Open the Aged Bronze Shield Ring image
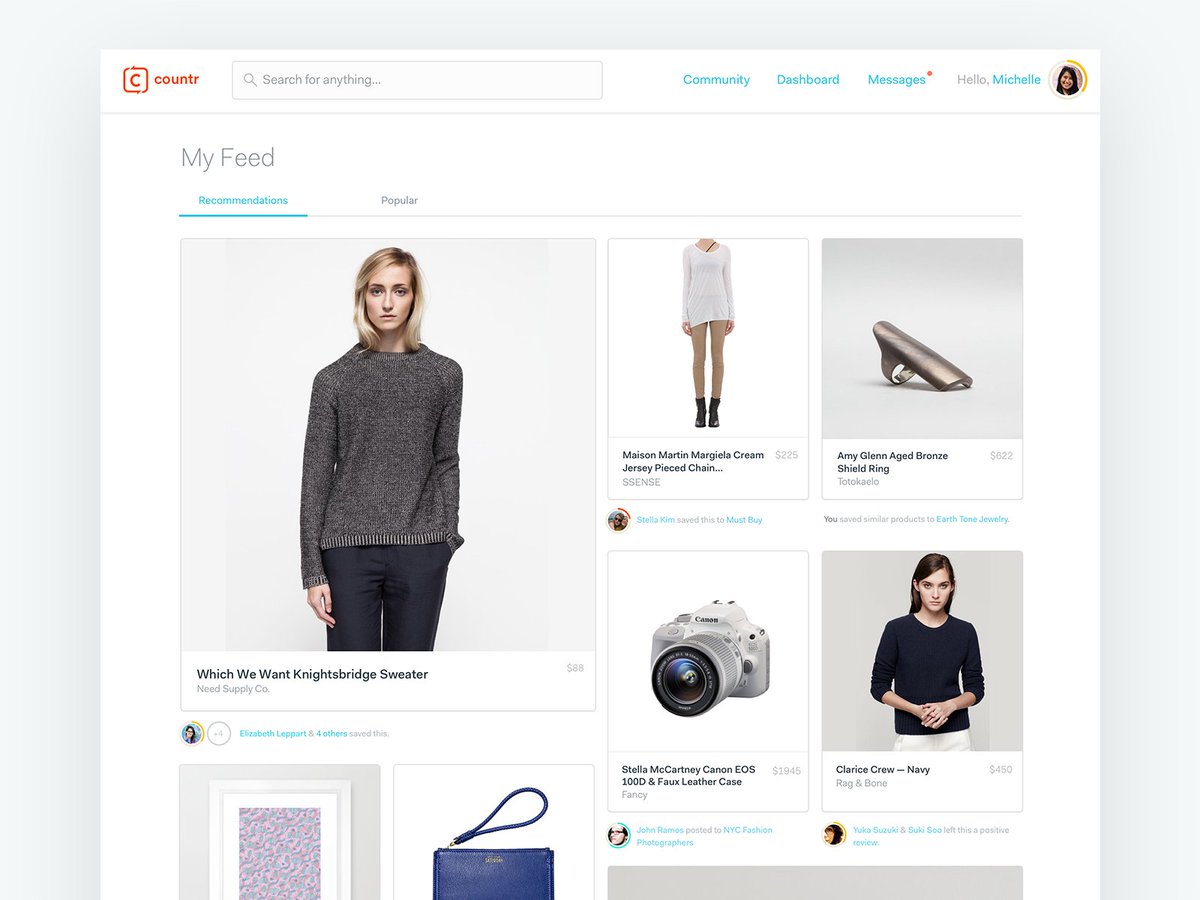Screen dimensions: 1200x900 pos(922,338)
